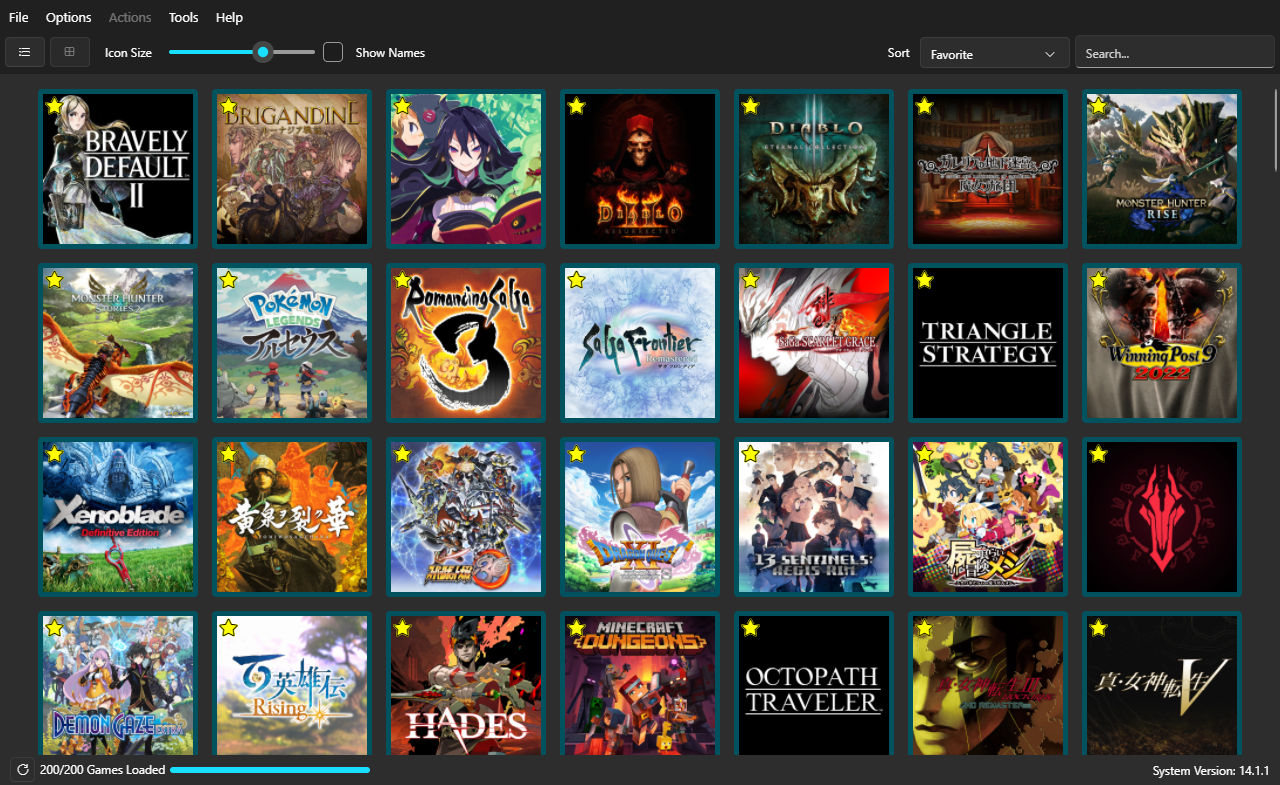Viewport: 1280px width, 785px height.
Task: Expand the Sort combo box chevron
Action: pyautogui.click(x=1050, y=54)
